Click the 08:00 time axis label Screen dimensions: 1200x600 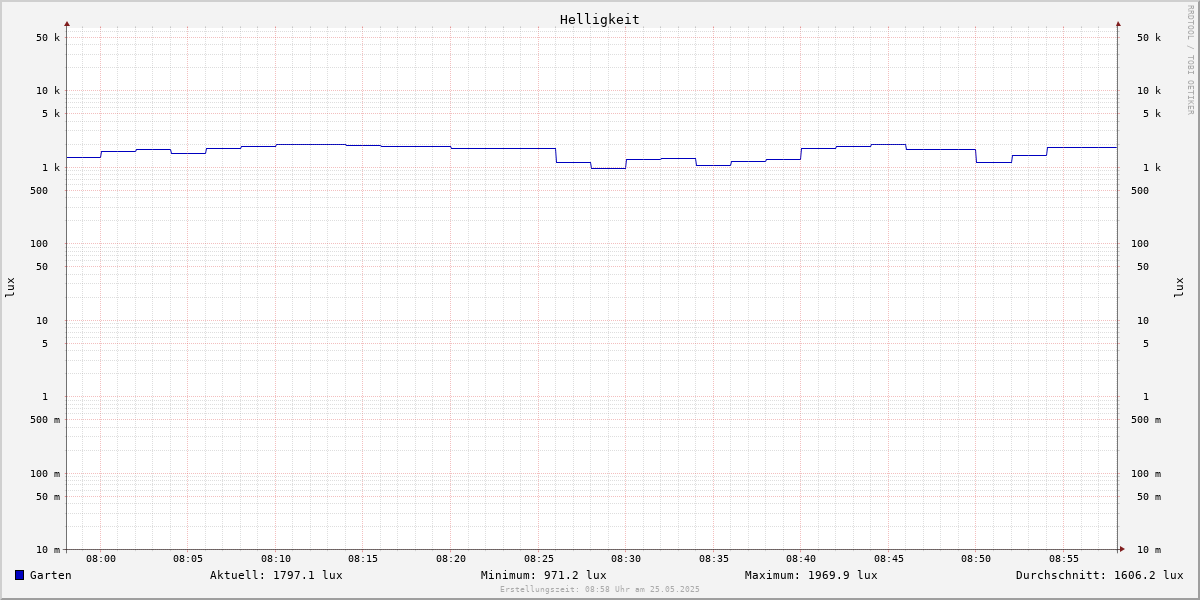click(x=101, y=559)
